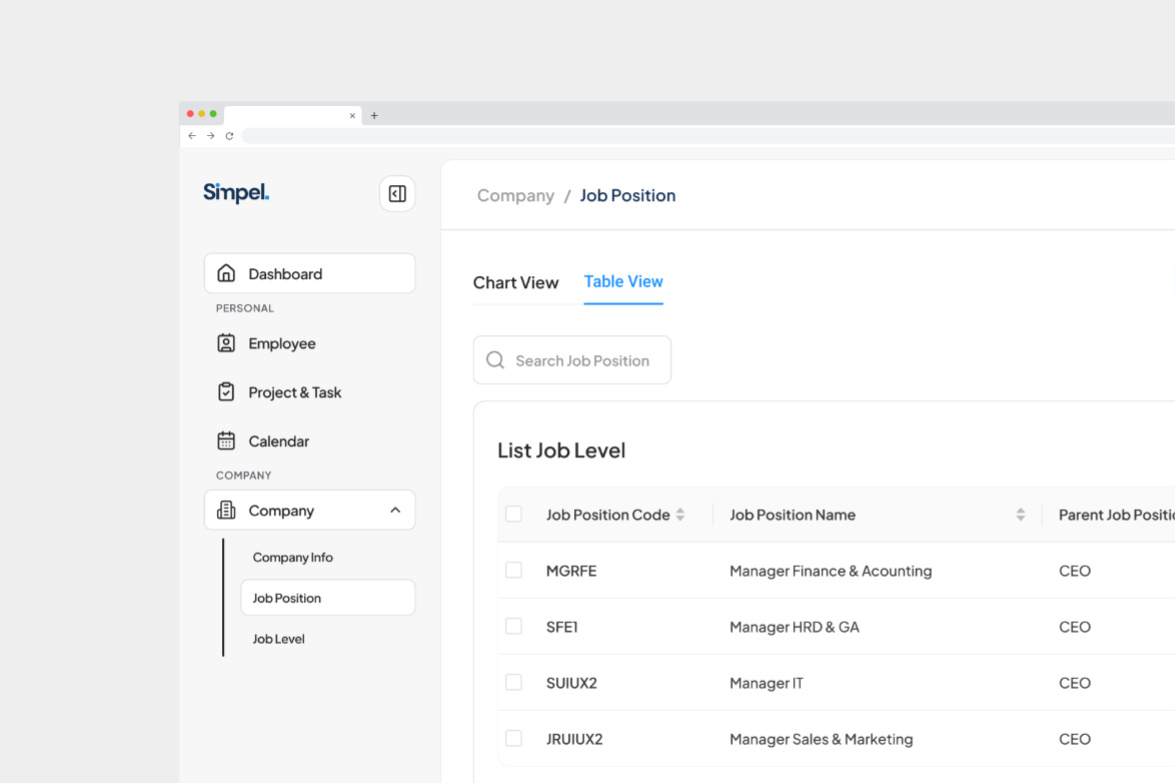Tick the checkbox for MGRFE row
The image size is (1175, 783).
tap(514, 569)
